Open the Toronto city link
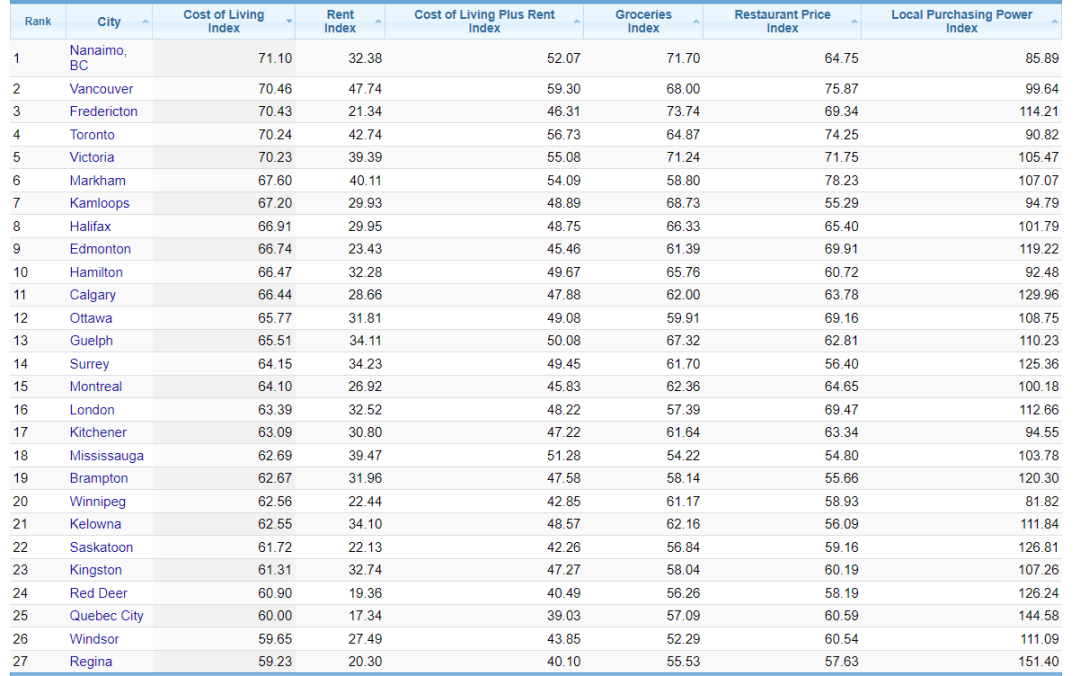 (x=92, y=135)
